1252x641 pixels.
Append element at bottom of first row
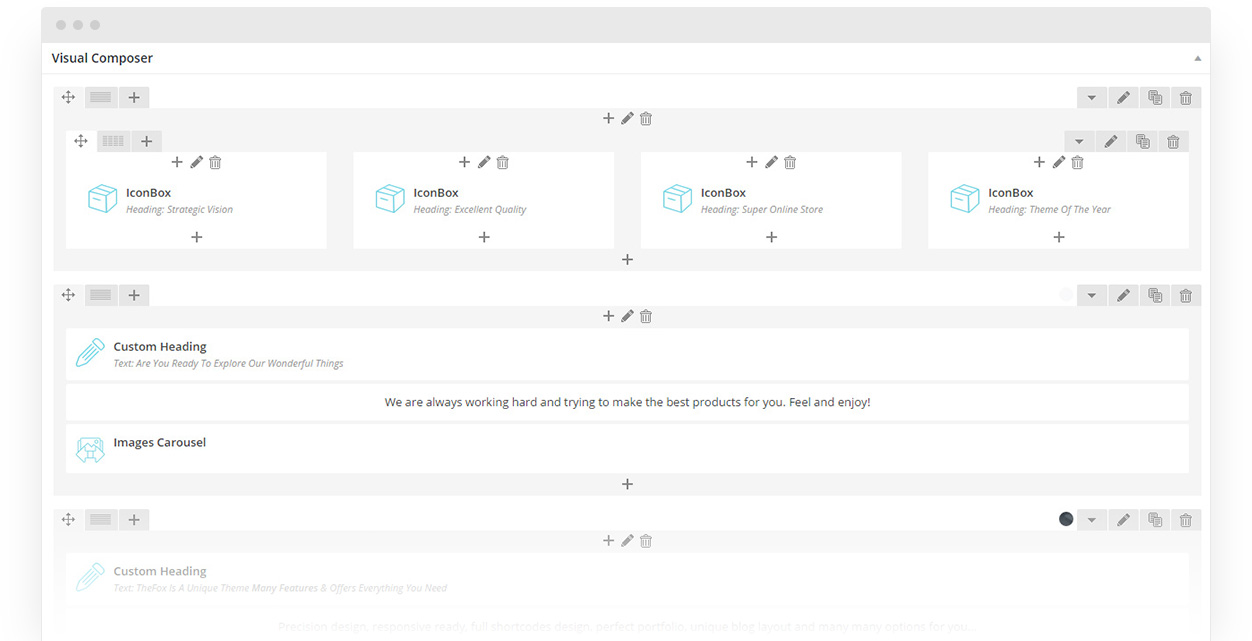tap(627, 259)
